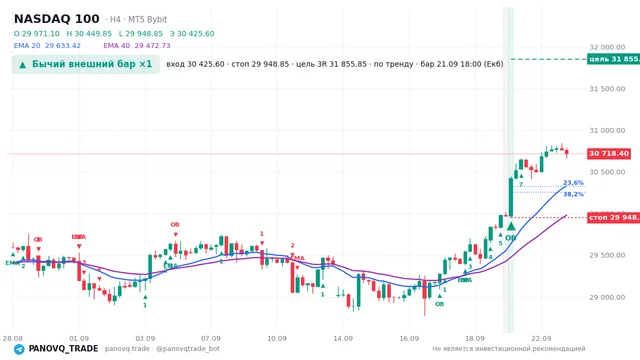This screenshot has height=360, width=640.
Task: Click the green number 5 marker on the rally
Action: (500, 243)
